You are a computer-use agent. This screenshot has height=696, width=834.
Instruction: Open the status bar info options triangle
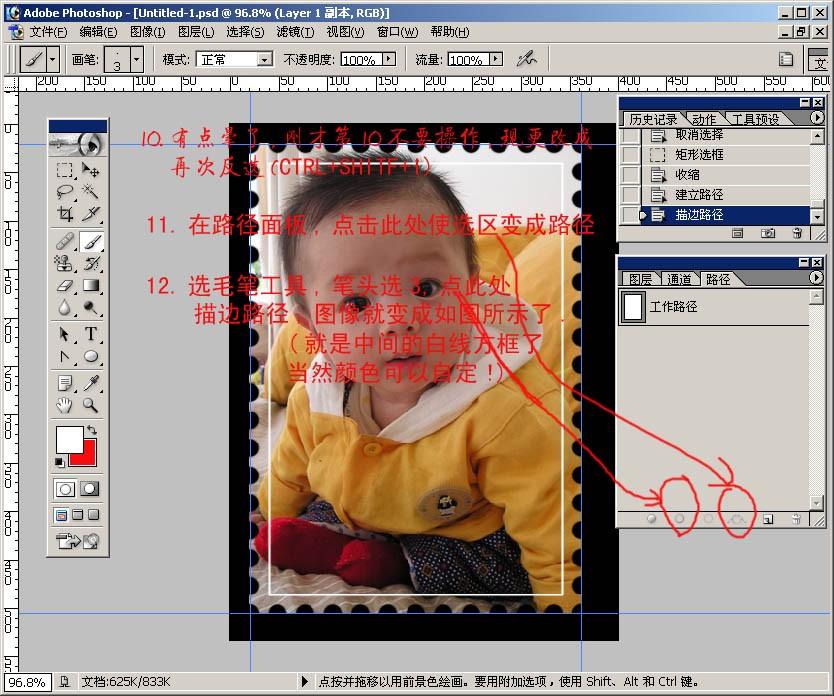(x=304, y=681)
